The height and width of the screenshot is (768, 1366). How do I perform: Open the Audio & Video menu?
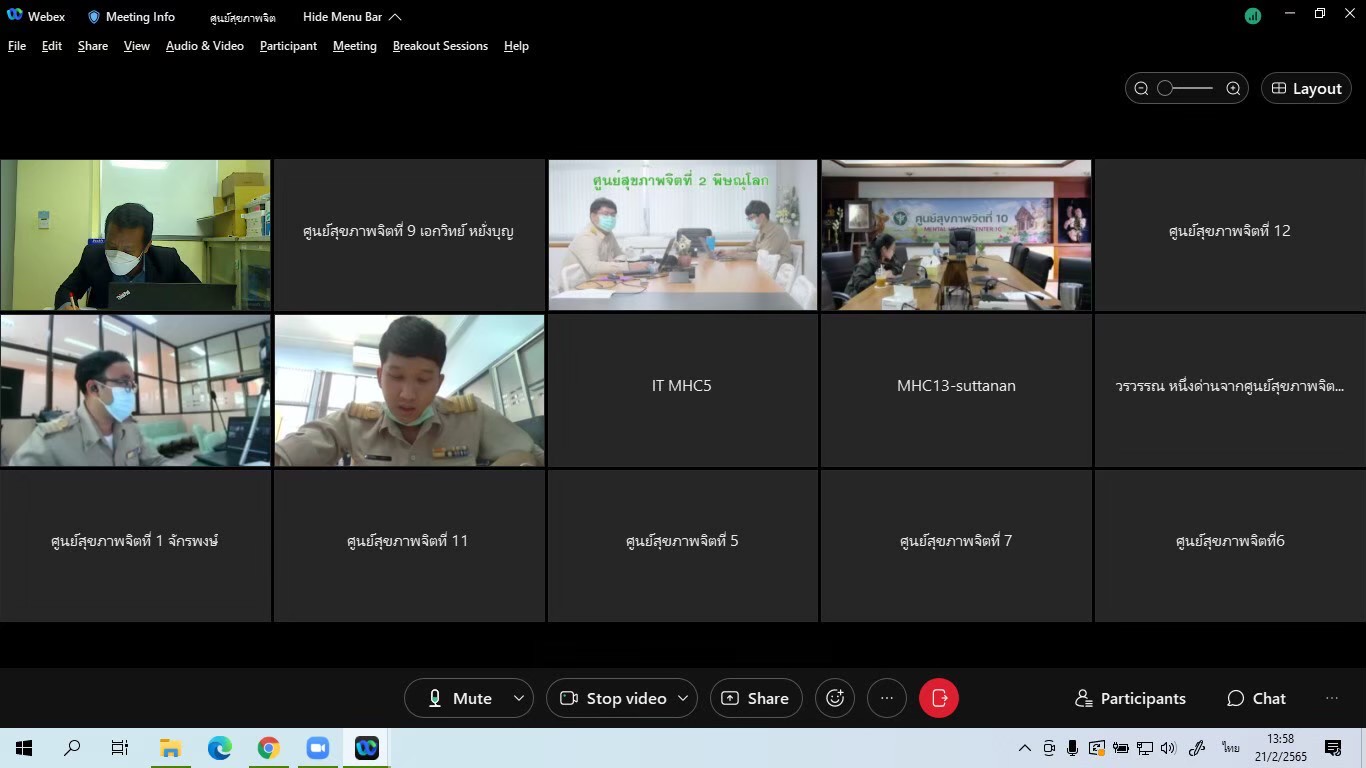(204, 46)
